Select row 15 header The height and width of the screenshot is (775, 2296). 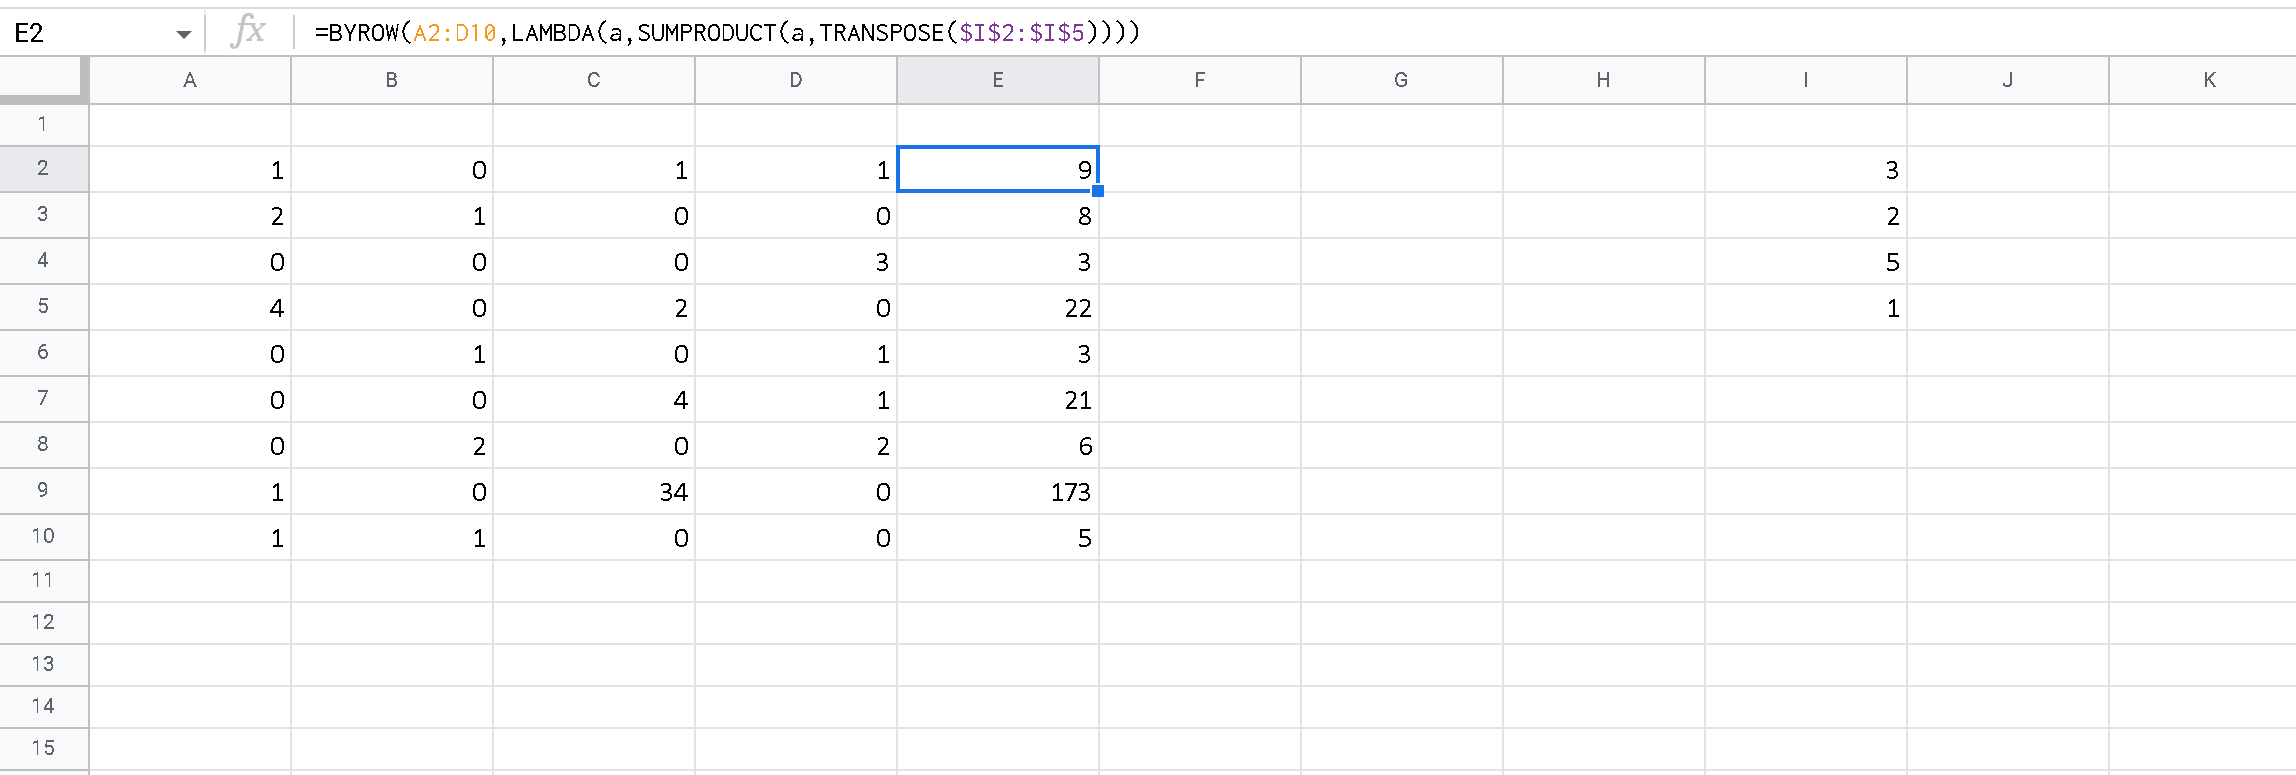point(44,749)
